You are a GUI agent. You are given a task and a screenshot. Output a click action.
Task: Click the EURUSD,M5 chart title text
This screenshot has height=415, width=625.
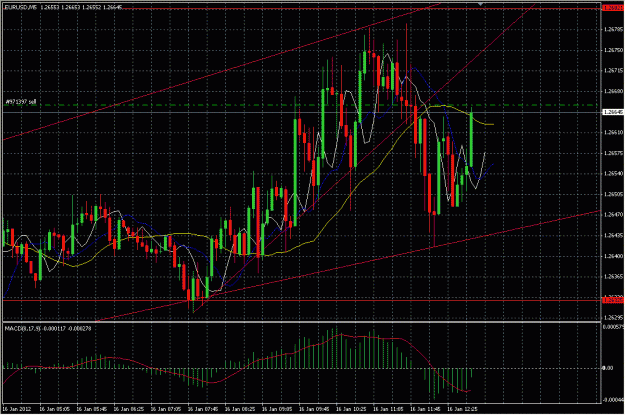click(19, 7)
